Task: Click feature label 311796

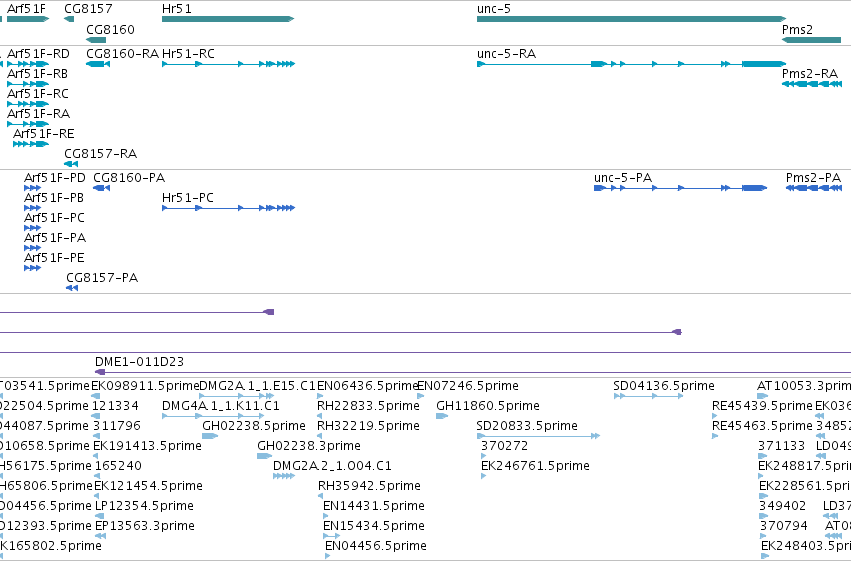Action: point(116,426)
